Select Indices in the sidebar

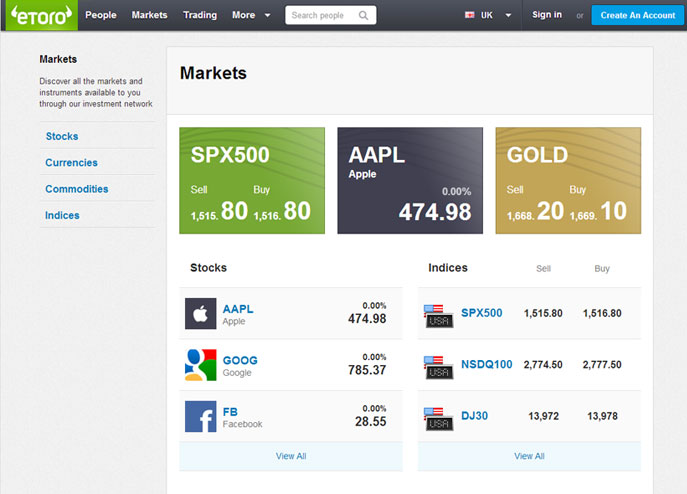[62, 215]
